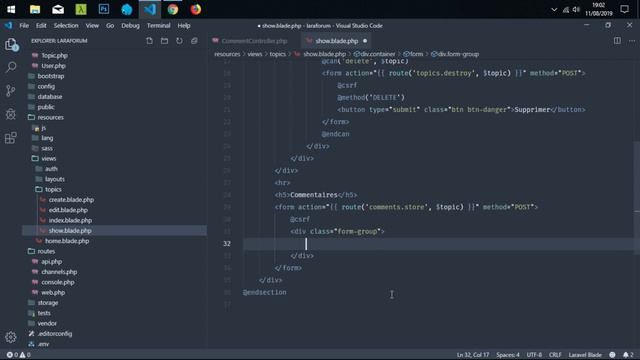Switch to show.blade.php editor tab
This screenshot has width=640, height=360.
337,41
